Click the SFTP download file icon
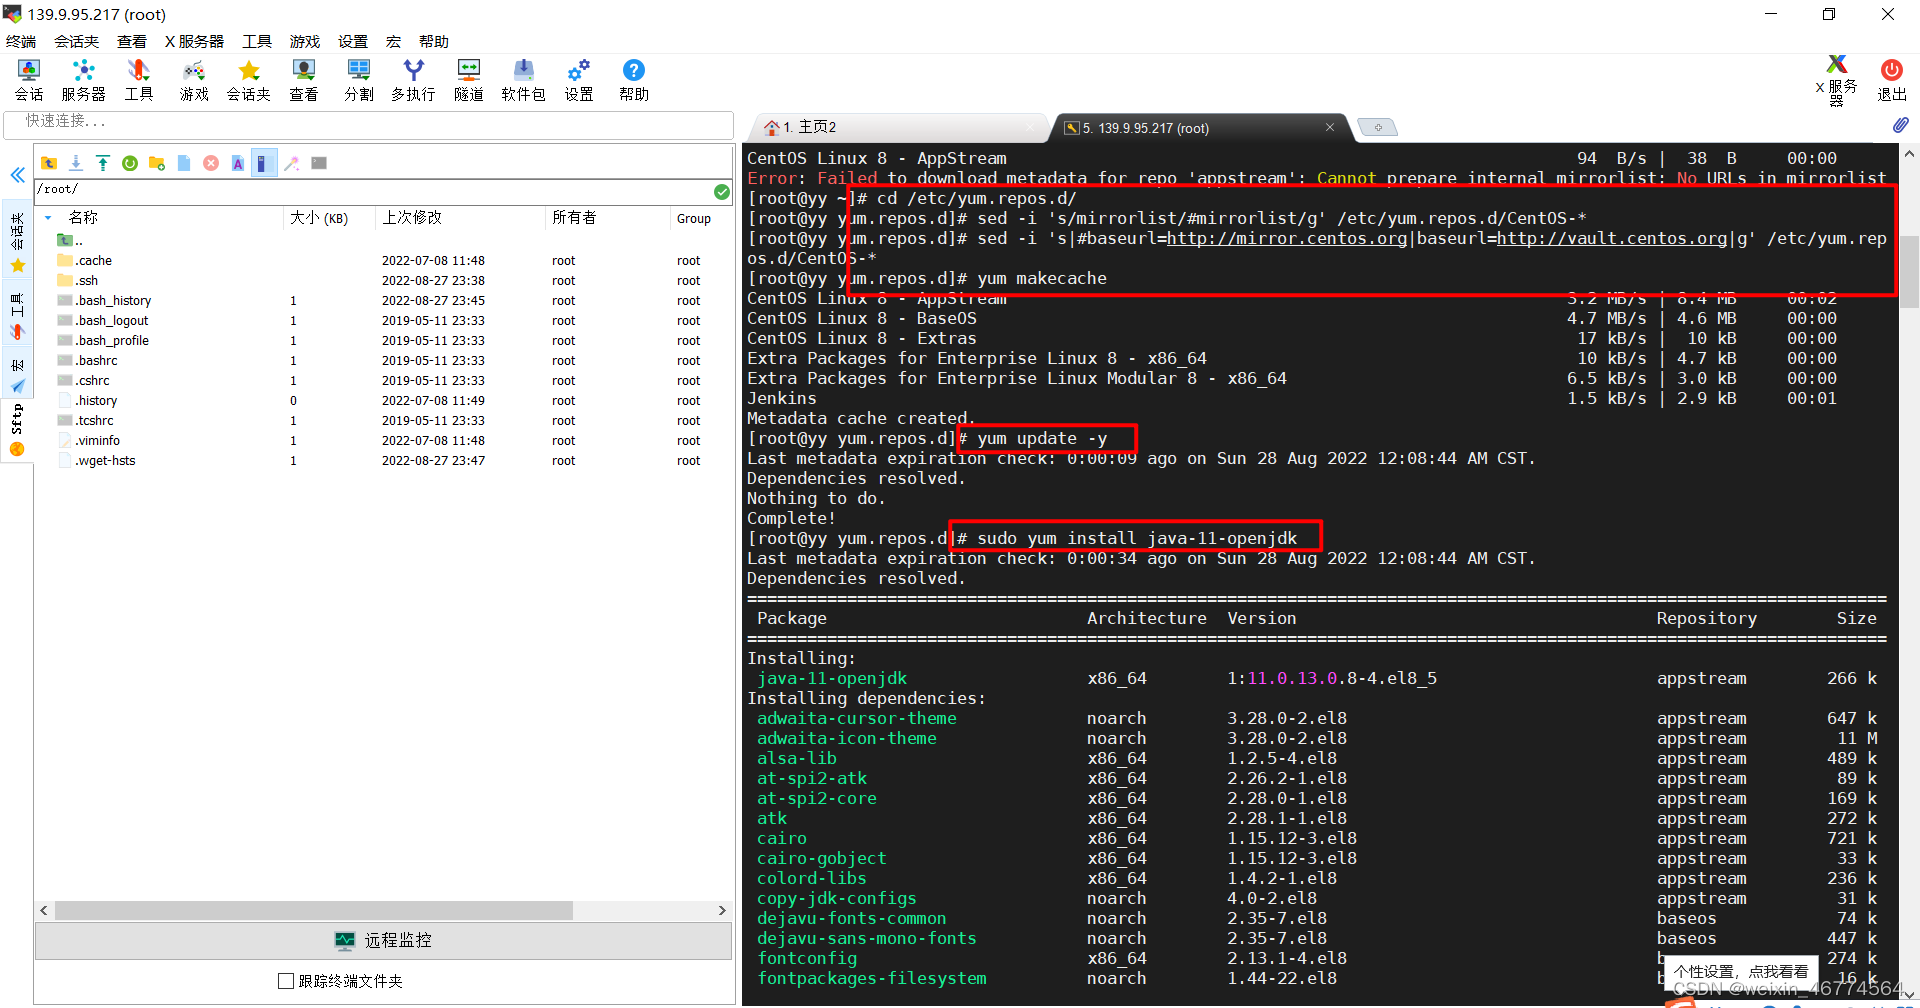1920x1008 pixels. click(x=76, y=163)
